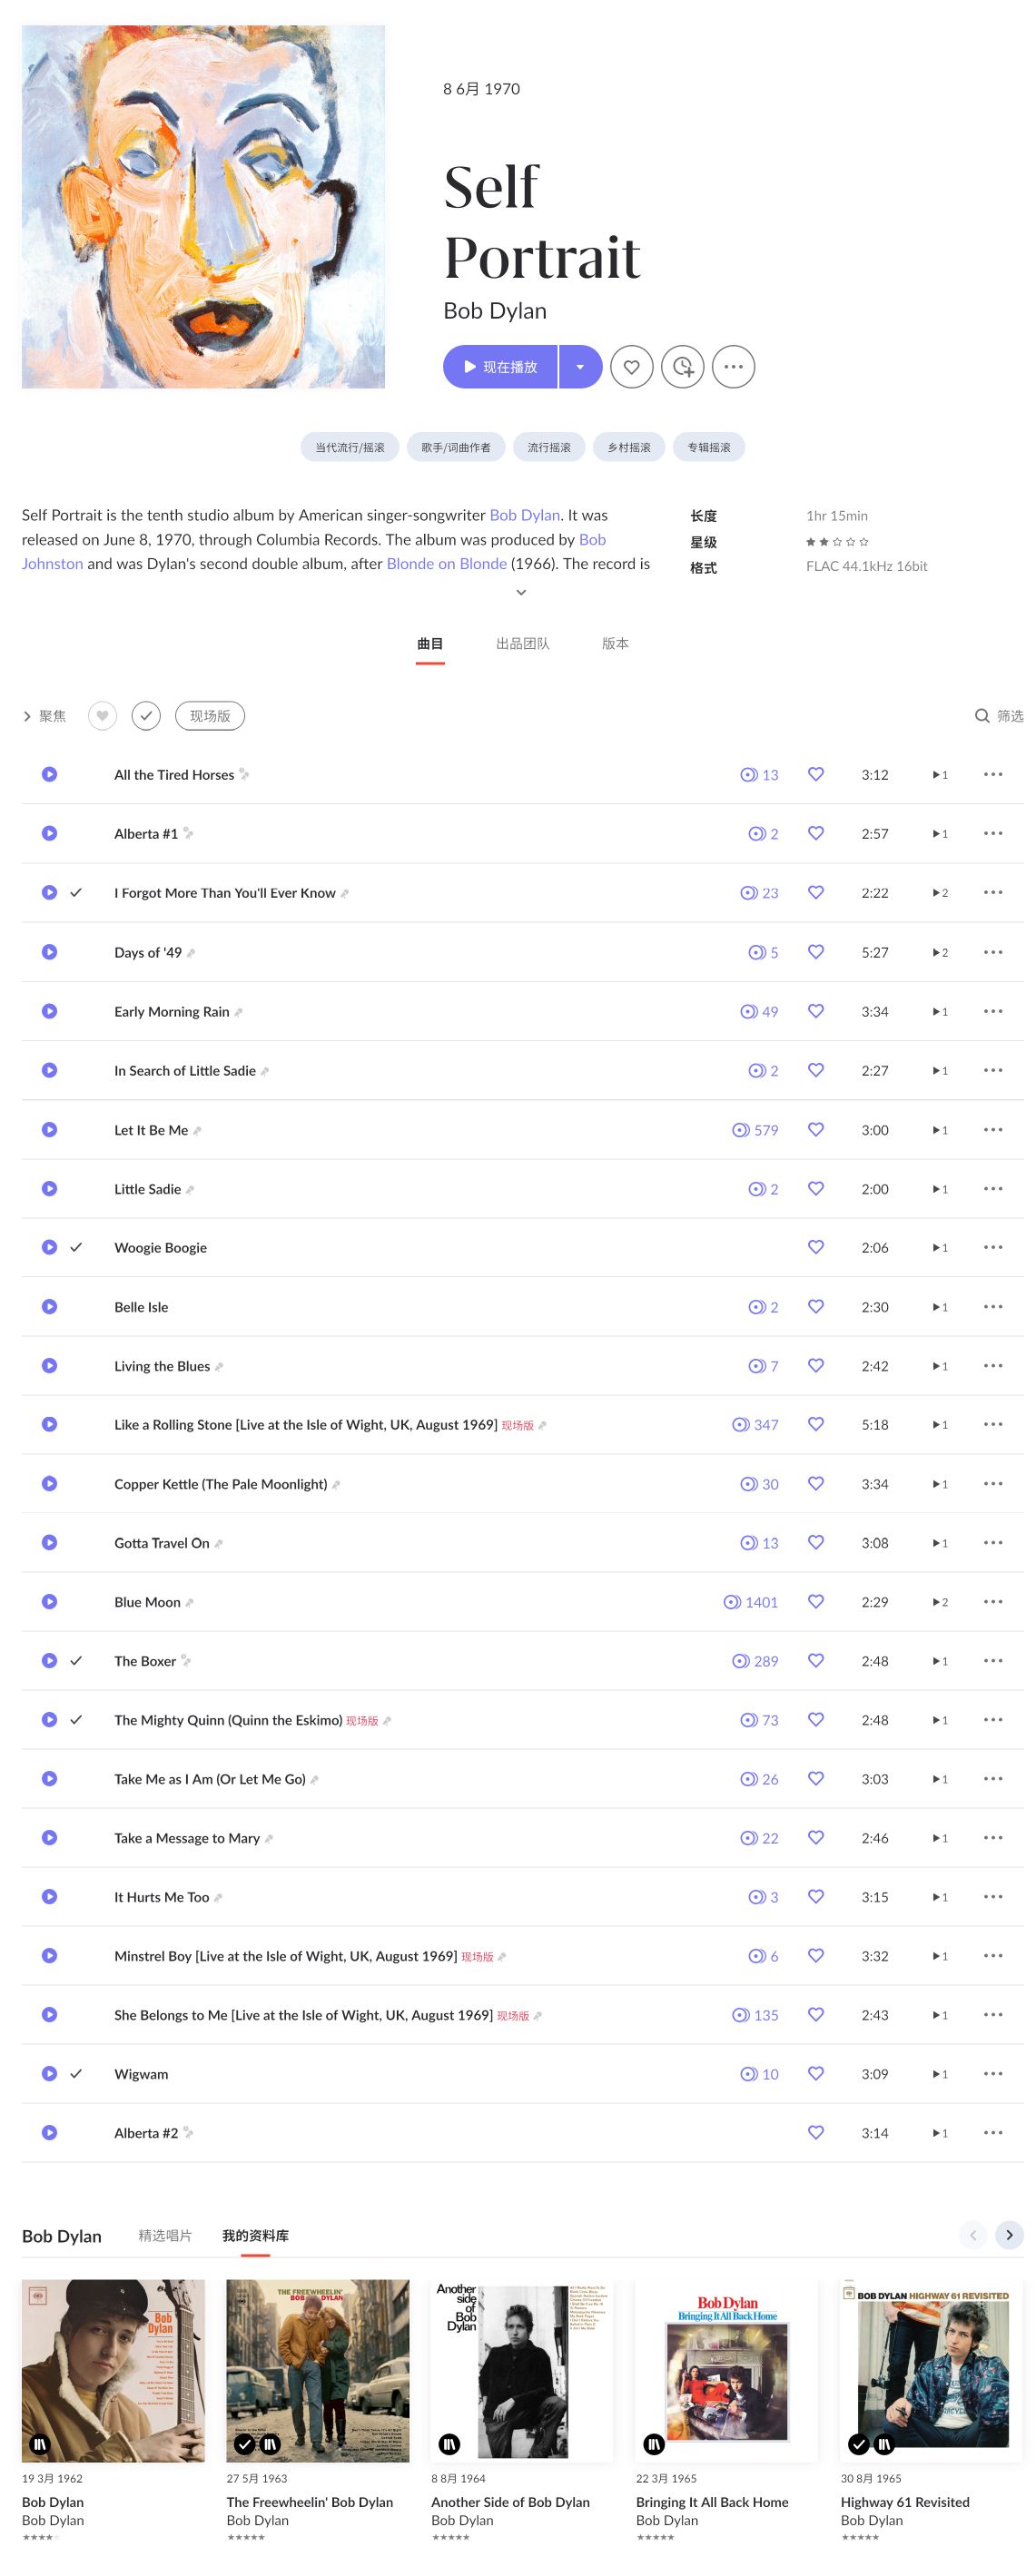The height and width of the screenshot is (2576, 1036).
Task: Open more options for Wigwam track
Action: (993, 2073)
